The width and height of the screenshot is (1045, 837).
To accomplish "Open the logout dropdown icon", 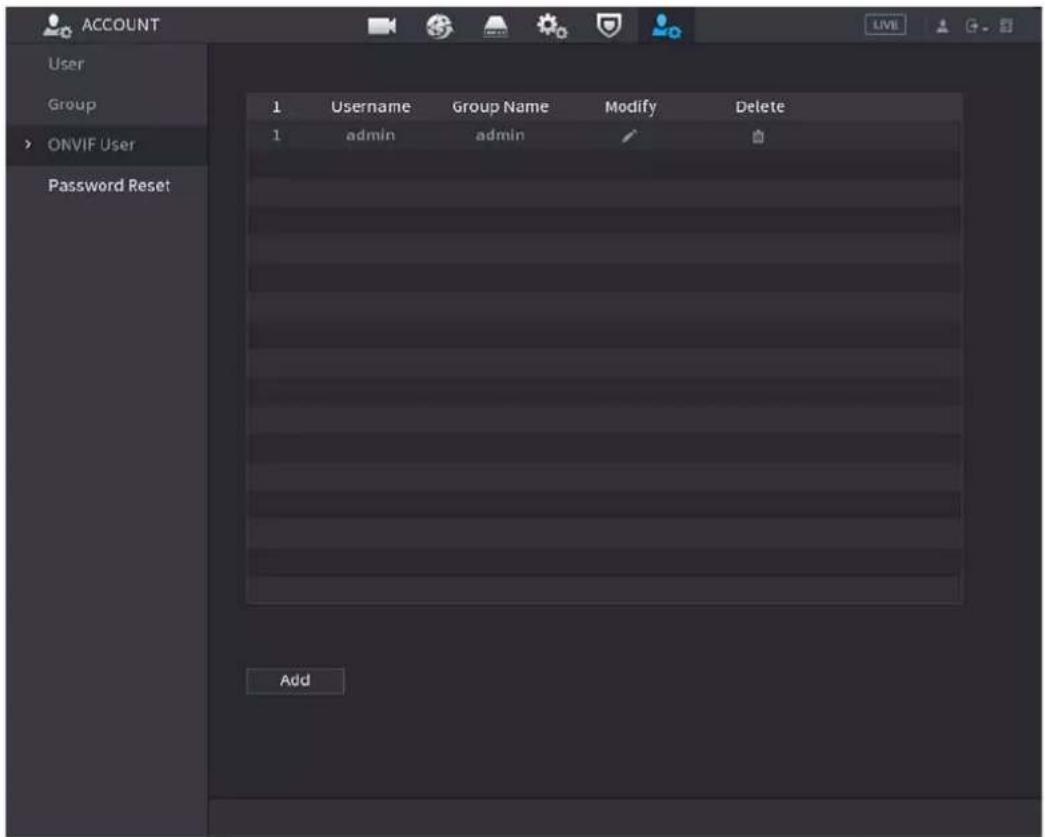I will coord(976,27).
